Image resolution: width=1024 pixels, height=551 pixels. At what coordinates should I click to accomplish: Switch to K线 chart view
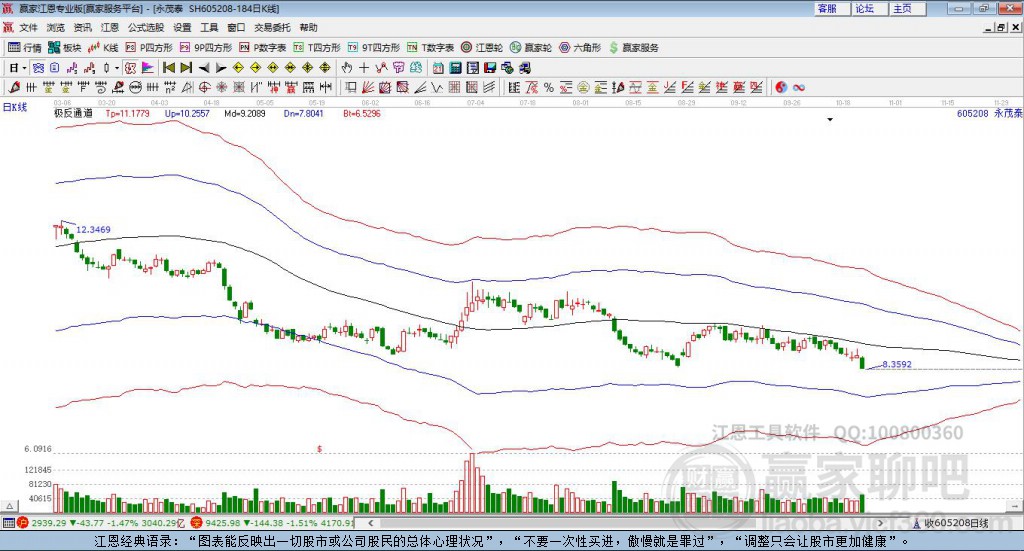coord(103,48)
